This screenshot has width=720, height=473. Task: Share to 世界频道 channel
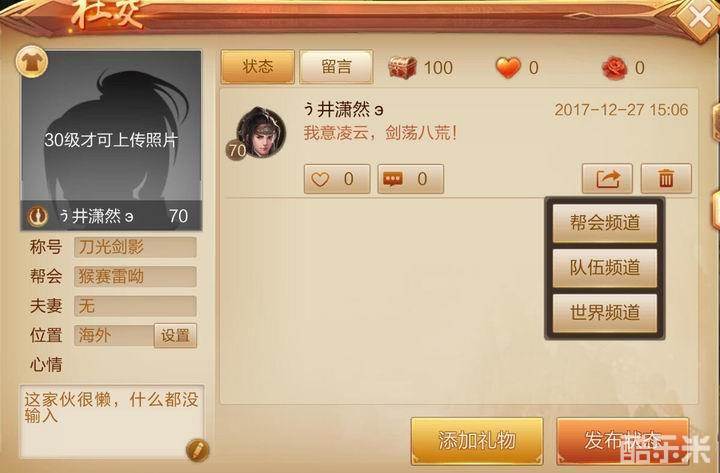click(604, 312)
